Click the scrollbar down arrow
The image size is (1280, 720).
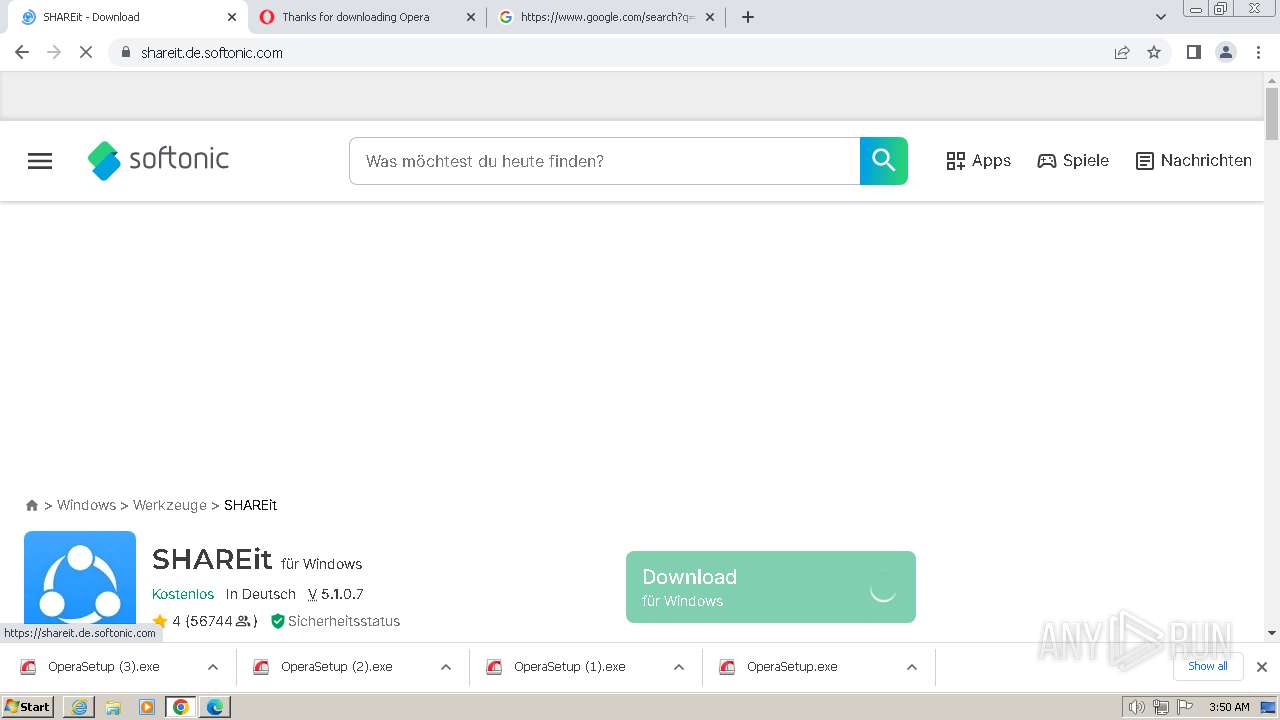point(1272,633)
